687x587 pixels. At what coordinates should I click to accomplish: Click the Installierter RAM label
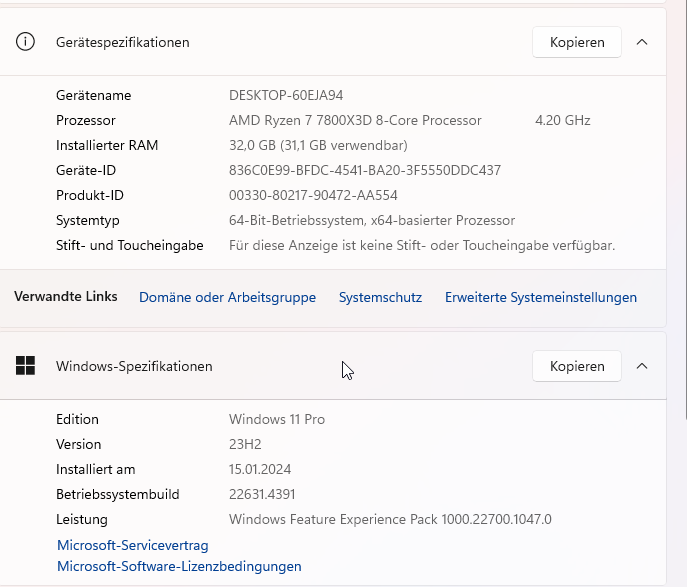(107, 145)
